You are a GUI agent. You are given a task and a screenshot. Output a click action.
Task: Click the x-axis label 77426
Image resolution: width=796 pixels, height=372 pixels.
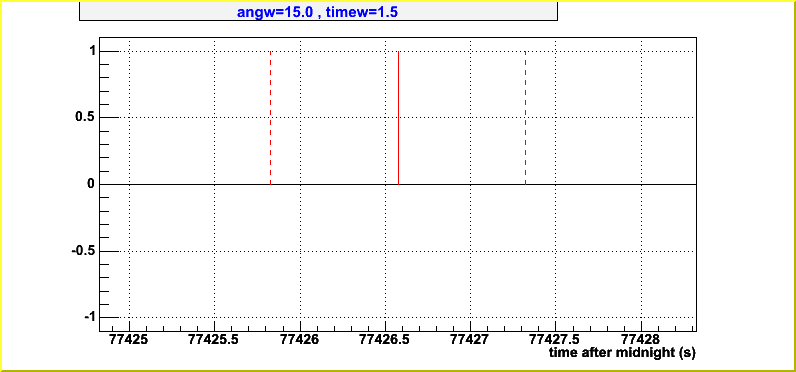pos(300,339)
